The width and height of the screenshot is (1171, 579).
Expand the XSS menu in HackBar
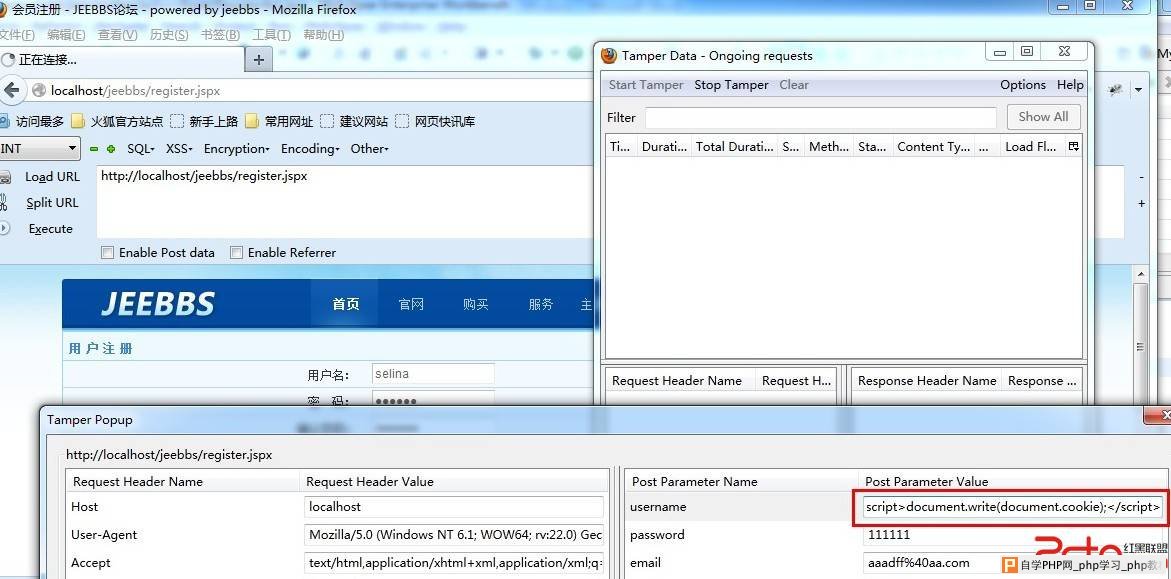(x=179, y=149)
